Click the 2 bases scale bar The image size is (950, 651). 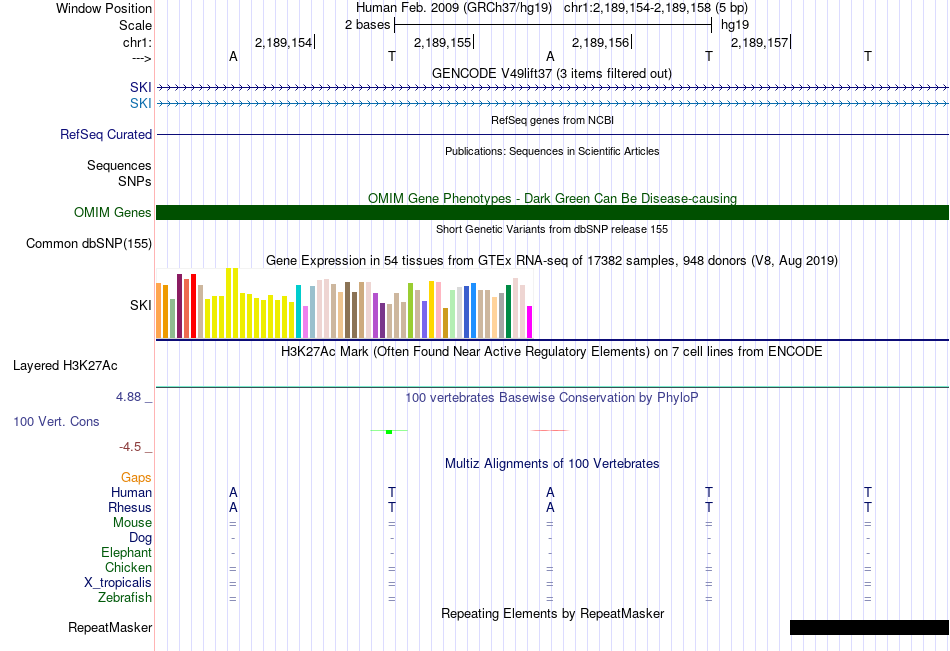tap(553, 25)
